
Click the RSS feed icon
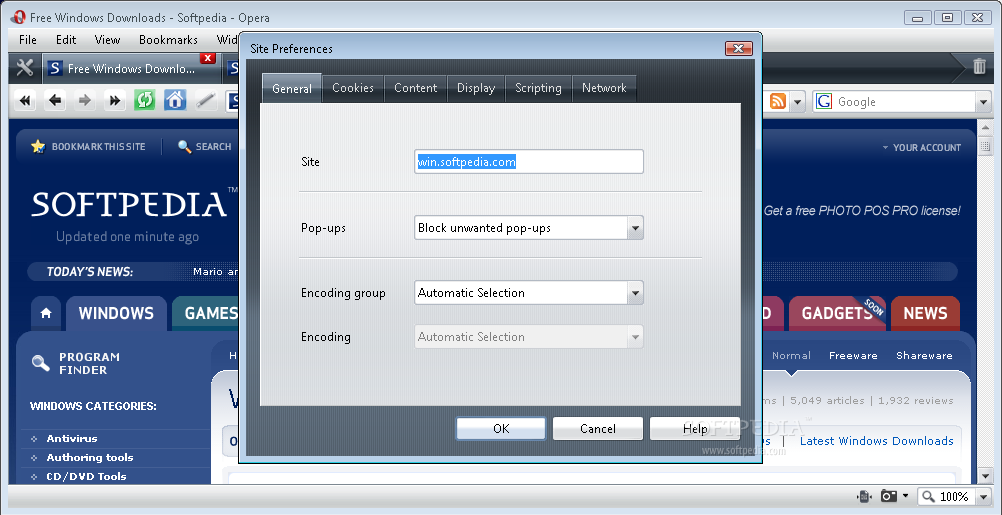coord(778,102)
